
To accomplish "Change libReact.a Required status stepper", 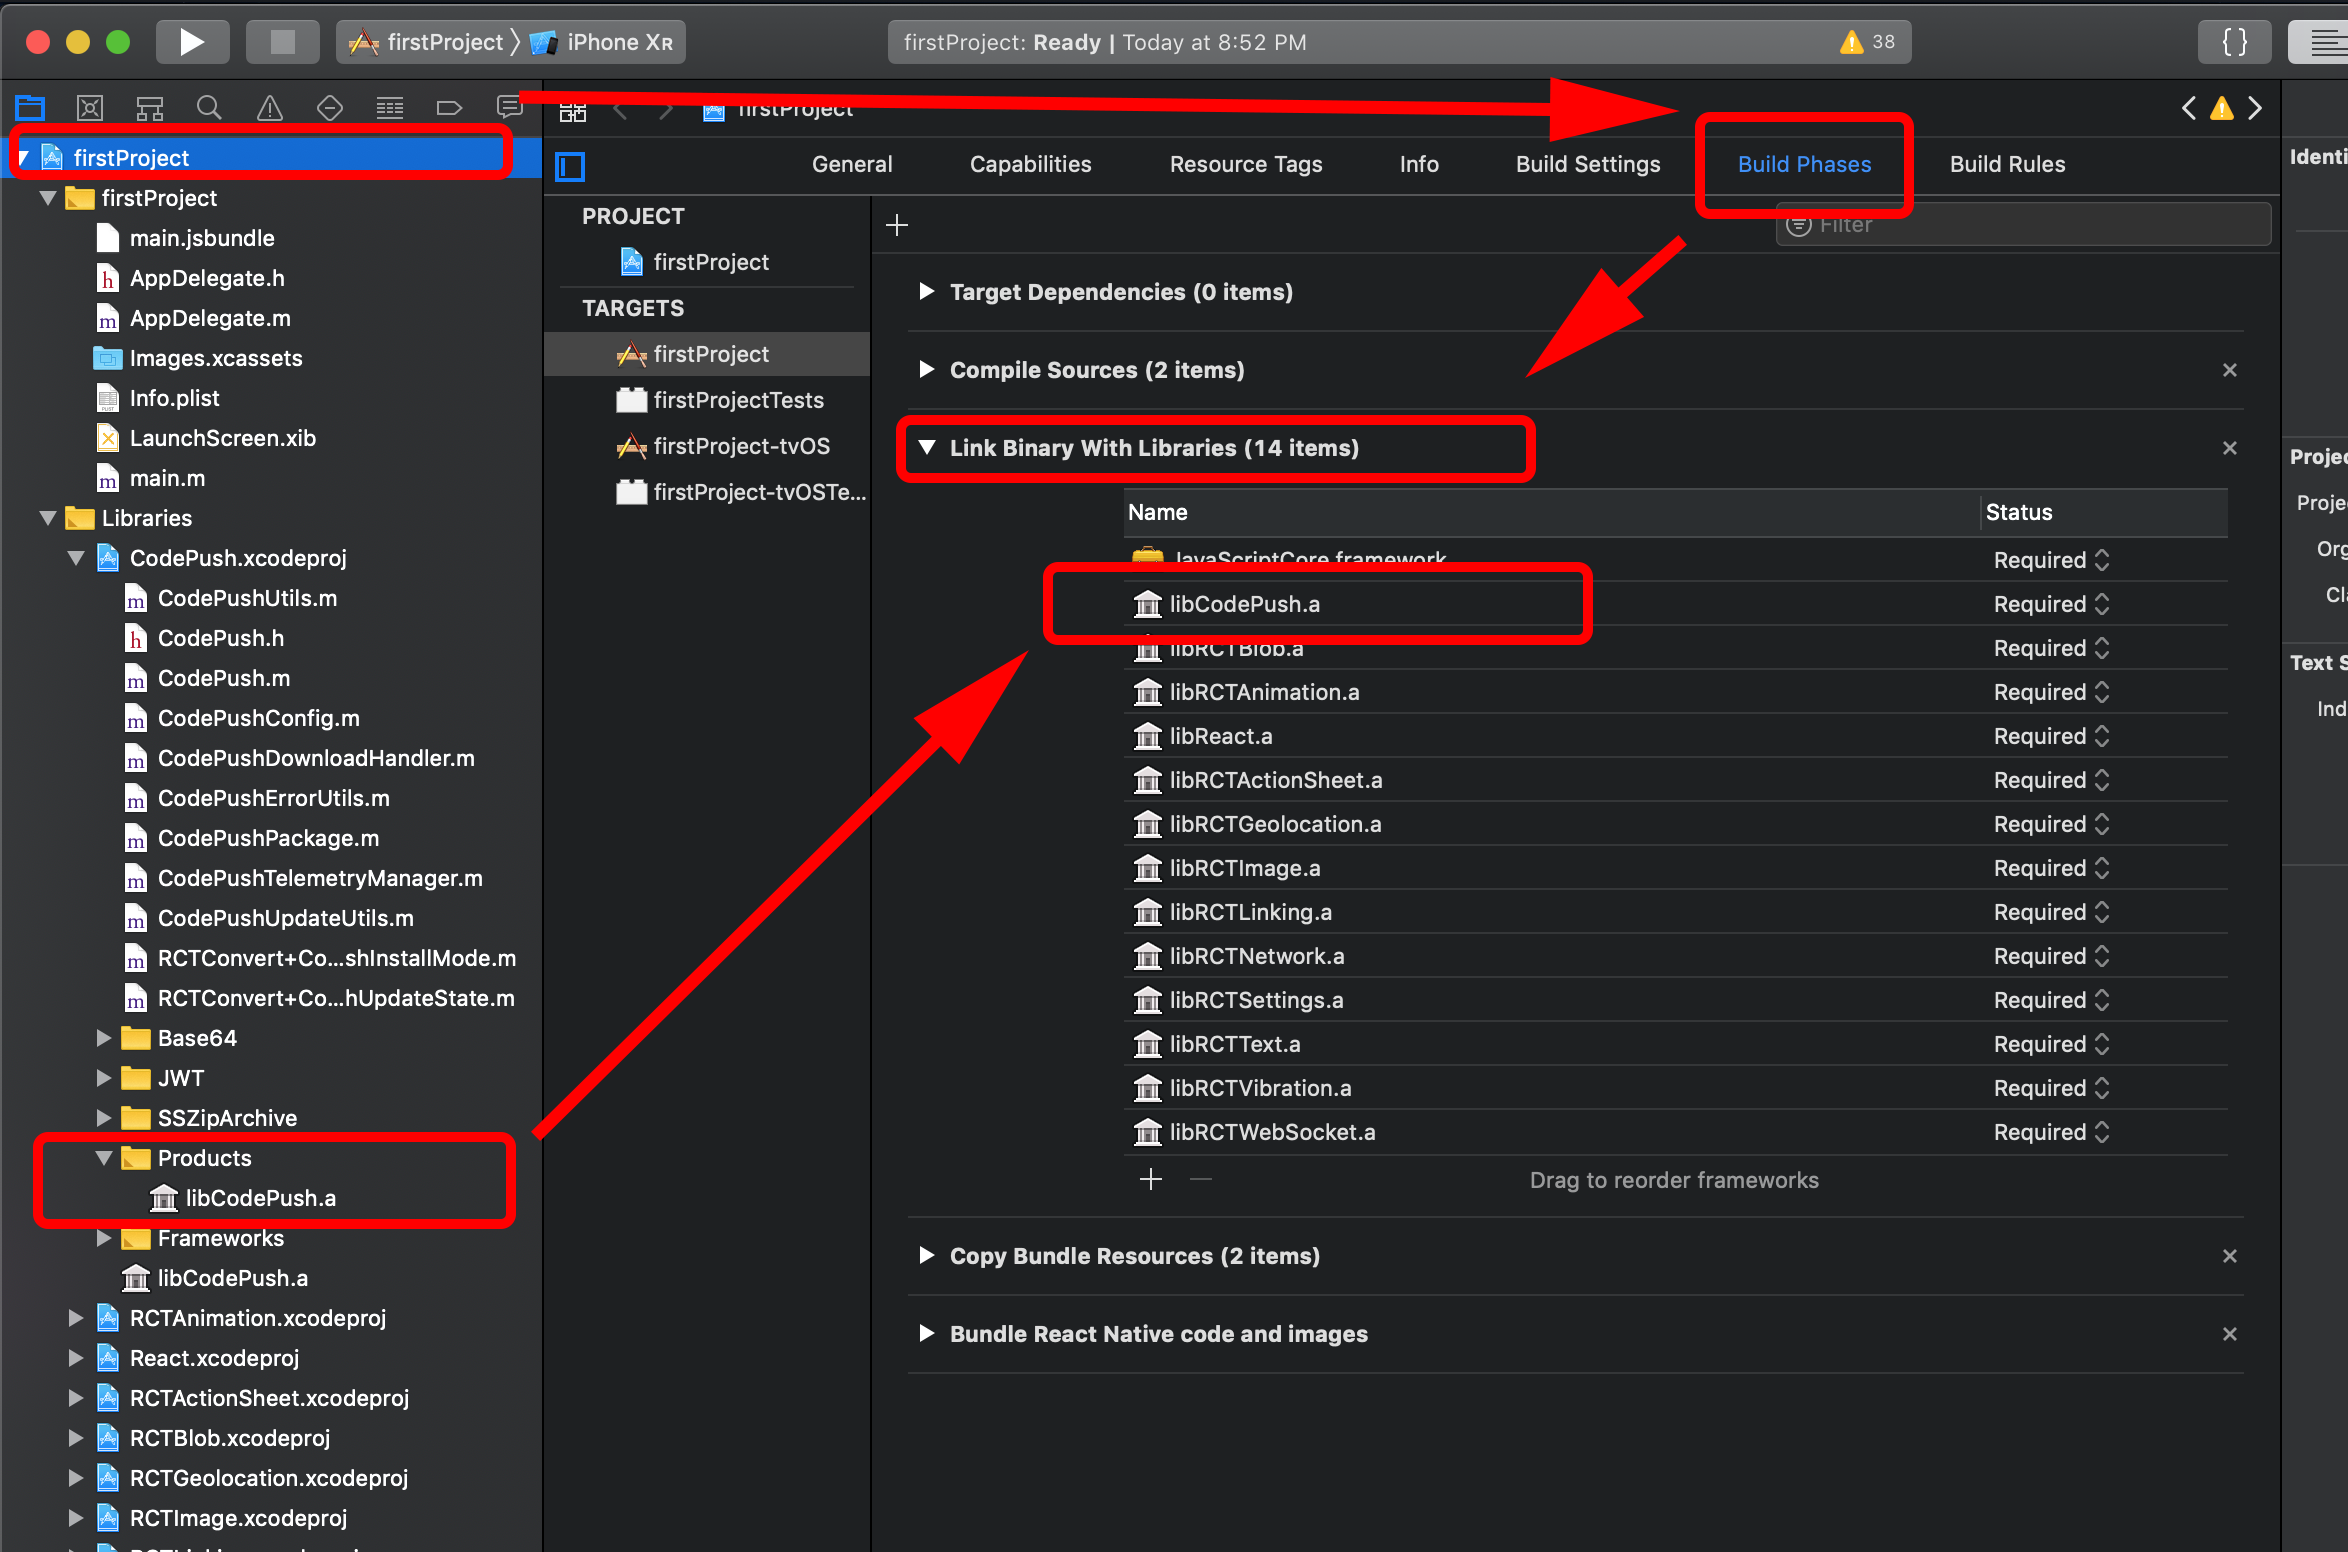I will pyautogui.click(x=2101, y=736).
